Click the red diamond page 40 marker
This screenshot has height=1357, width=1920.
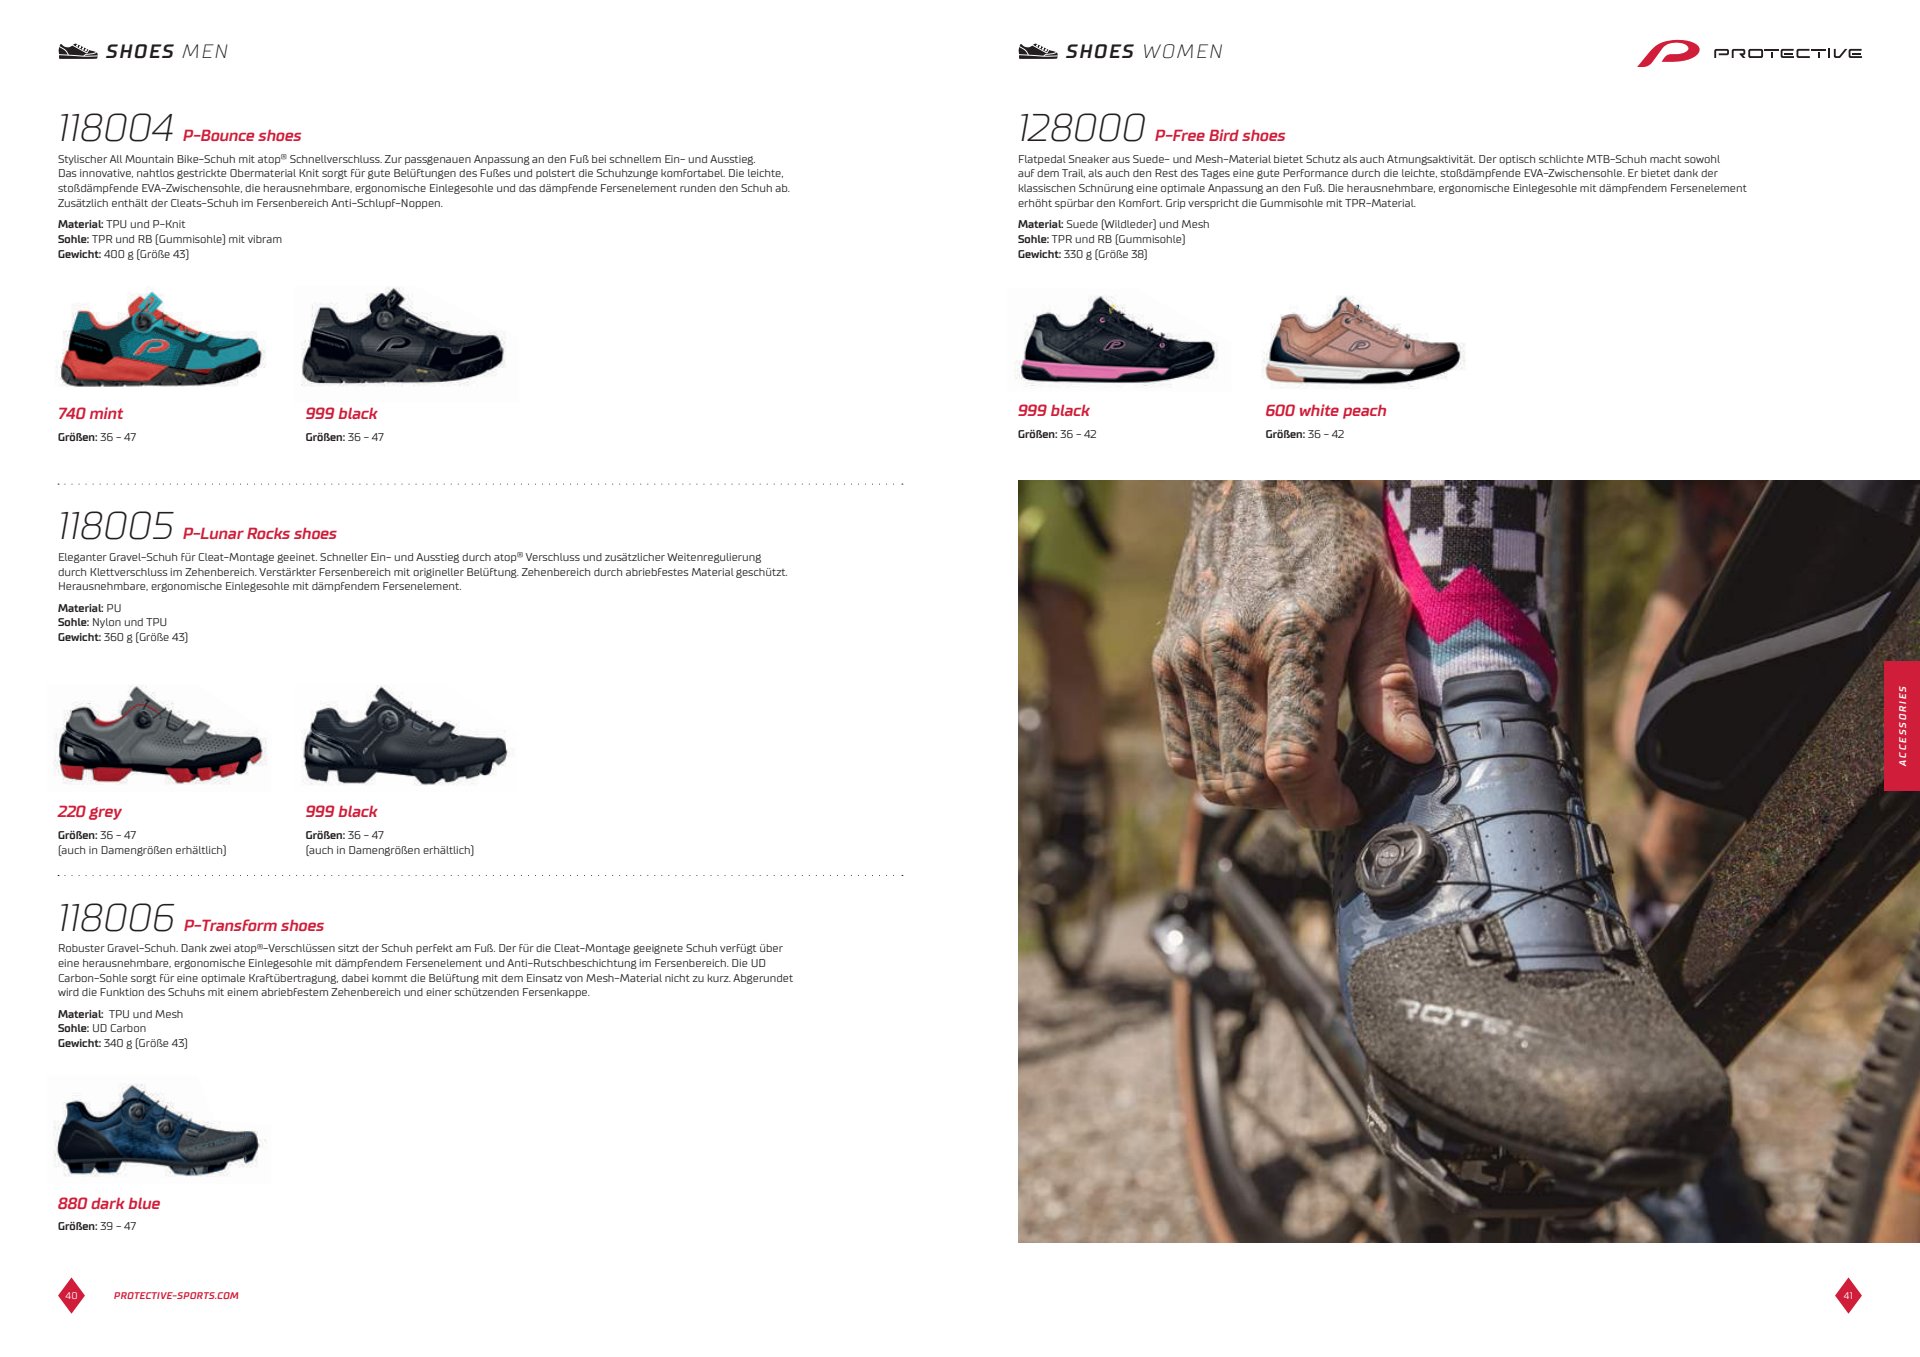(x=71, y=1295)
